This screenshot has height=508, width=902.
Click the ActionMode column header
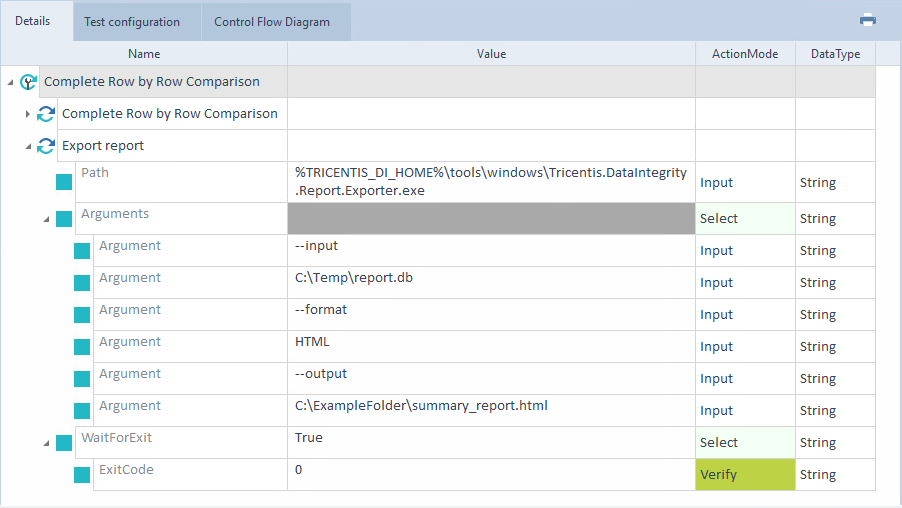[x=745, y=54]
